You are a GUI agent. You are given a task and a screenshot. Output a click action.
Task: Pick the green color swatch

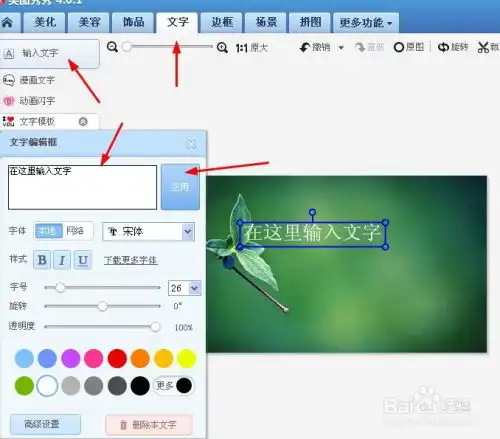point(24,386)
